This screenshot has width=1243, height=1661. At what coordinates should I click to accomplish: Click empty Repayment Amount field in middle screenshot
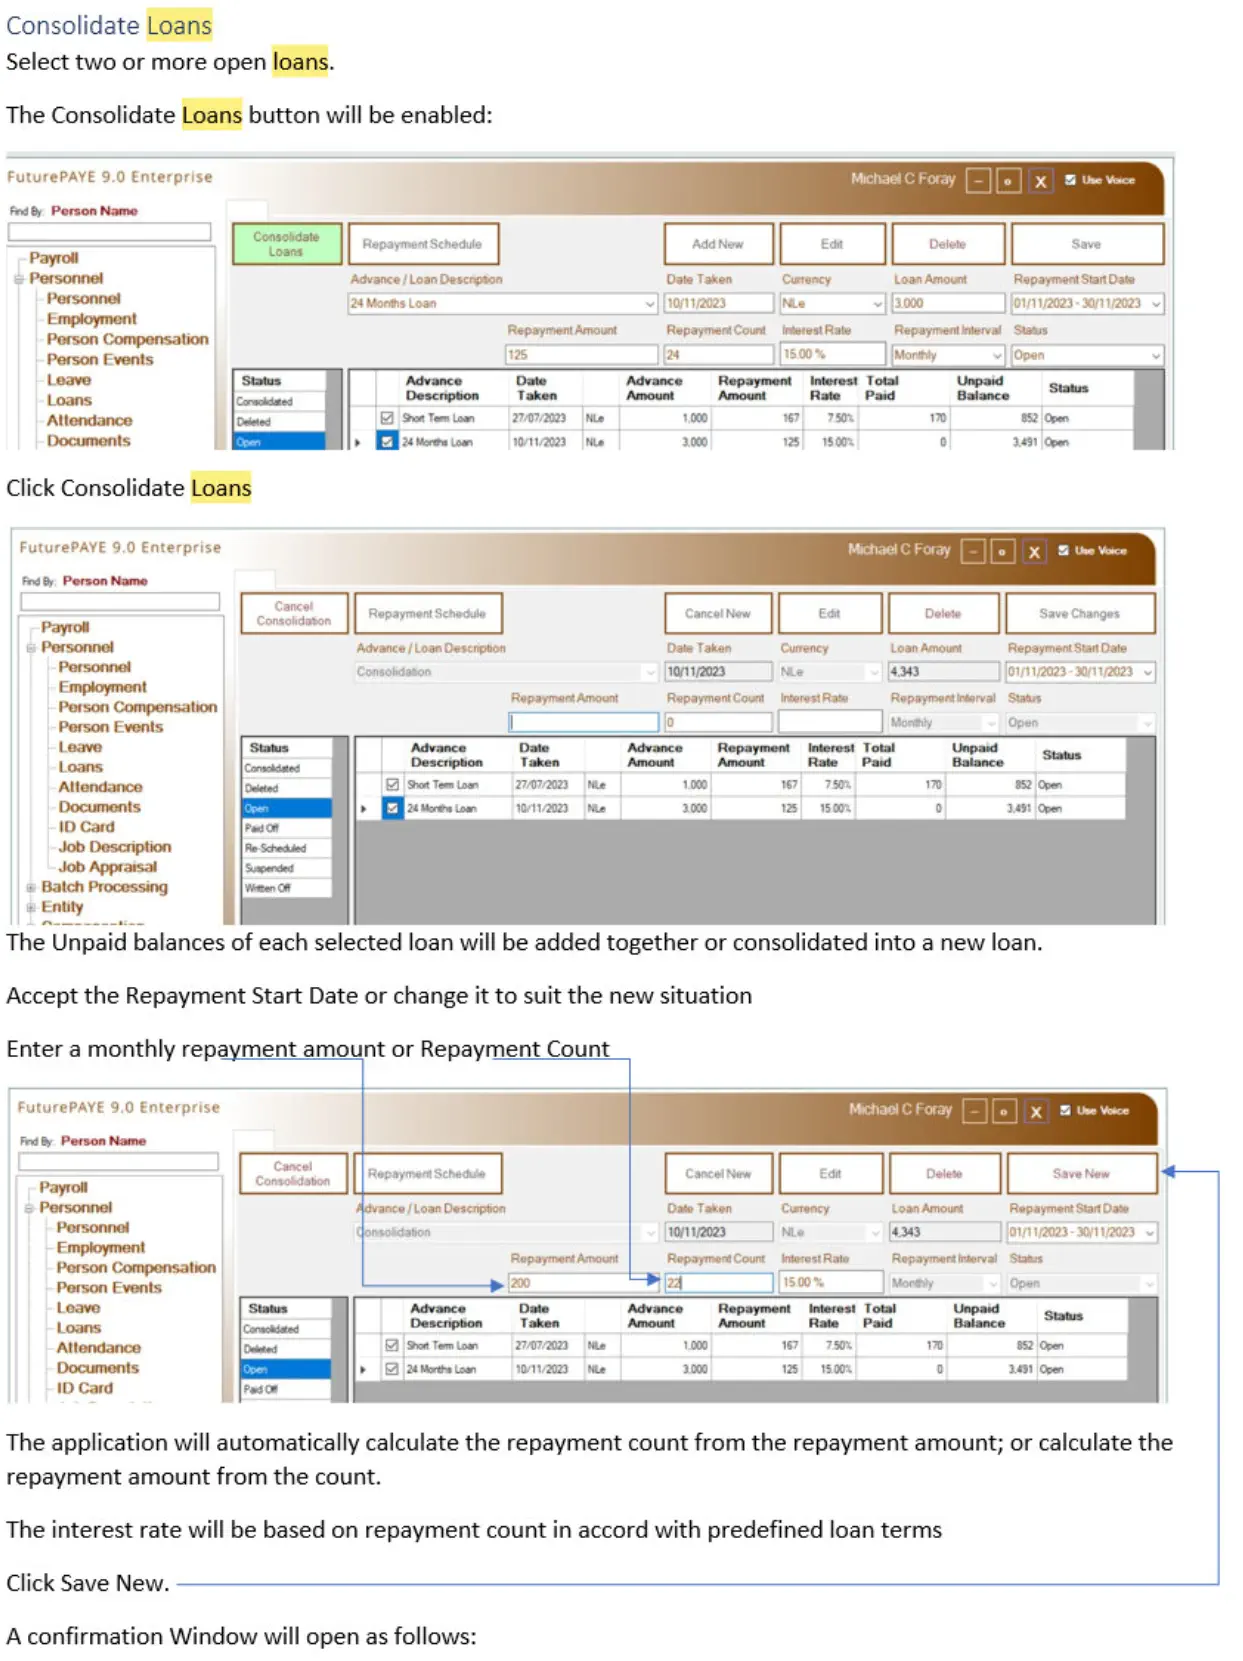(584, 722)
